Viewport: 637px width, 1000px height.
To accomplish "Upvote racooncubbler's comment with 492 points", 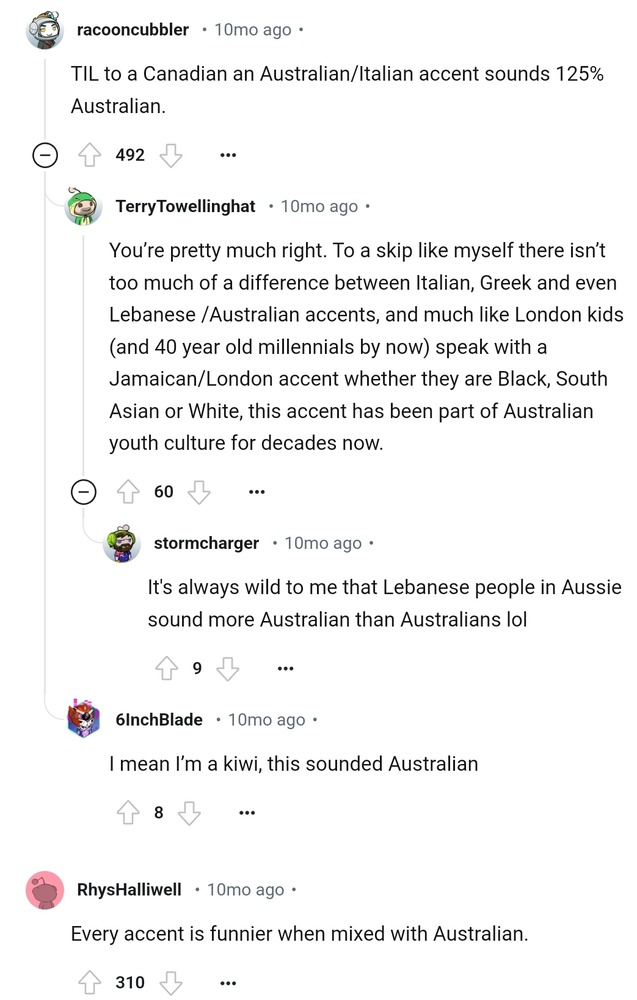I will (91, 155).
